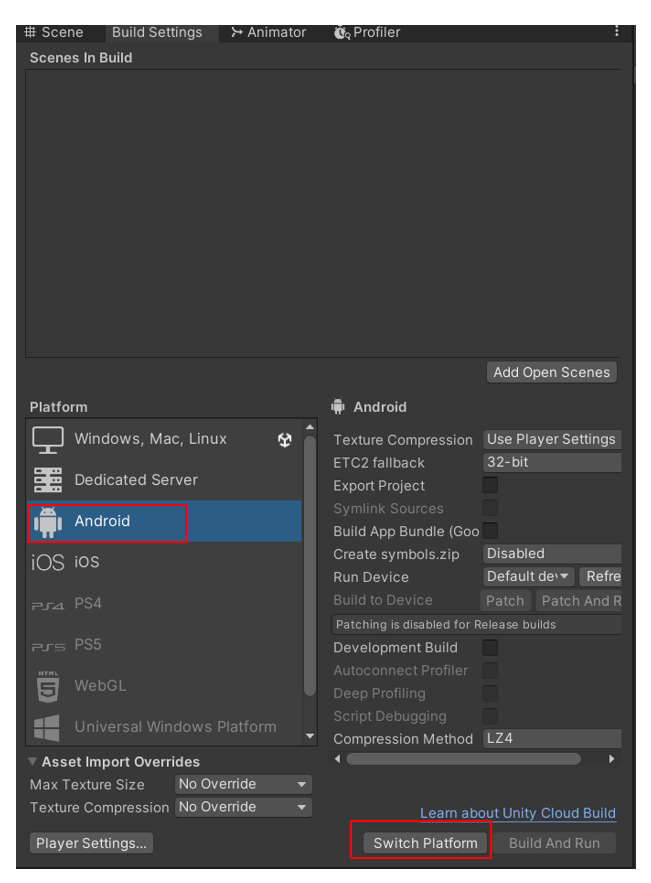
Task: Click the Profiler stopwatch icon
Action: 342,33
